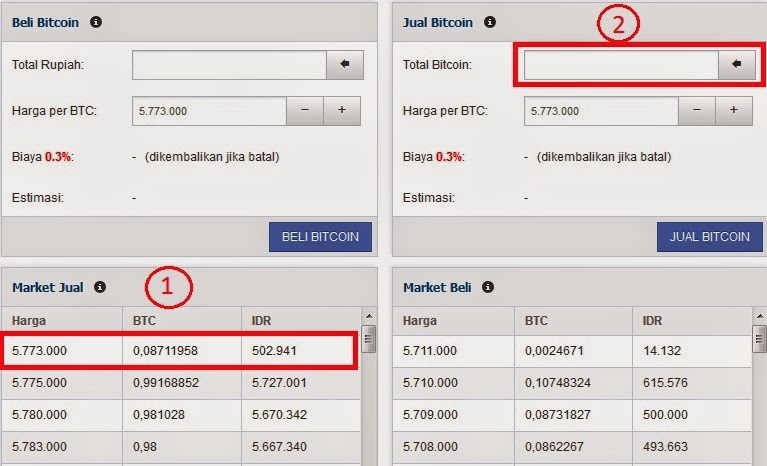Screen dimensions: 767x466
Task: Open info icon next to Market Jual
Action: coord(100,287)
